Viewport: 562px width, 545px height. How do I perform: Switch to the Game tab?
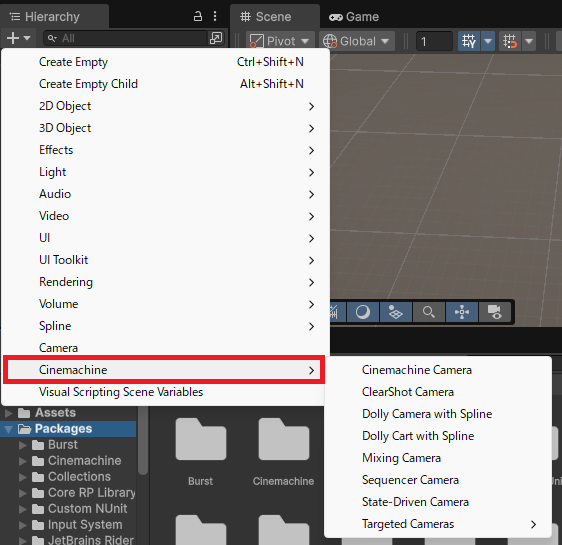[354, 17]
